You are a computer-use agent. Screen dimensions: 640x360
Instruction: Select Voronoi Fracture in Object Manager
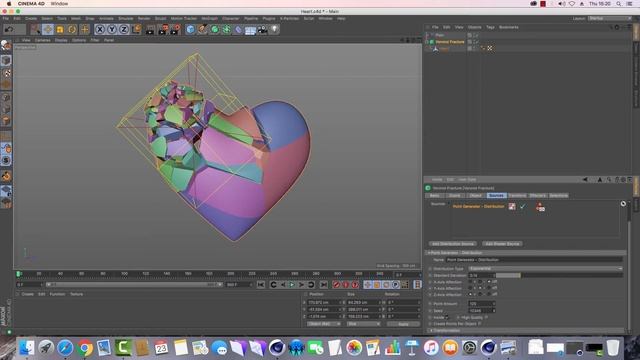tap(450, 42)
